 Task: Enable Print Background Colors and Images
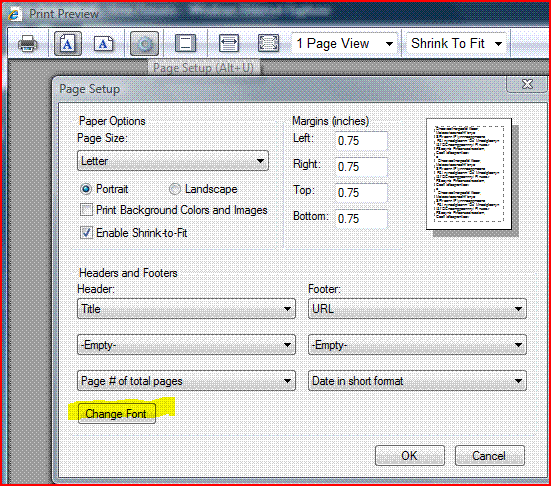coord(86,210)
